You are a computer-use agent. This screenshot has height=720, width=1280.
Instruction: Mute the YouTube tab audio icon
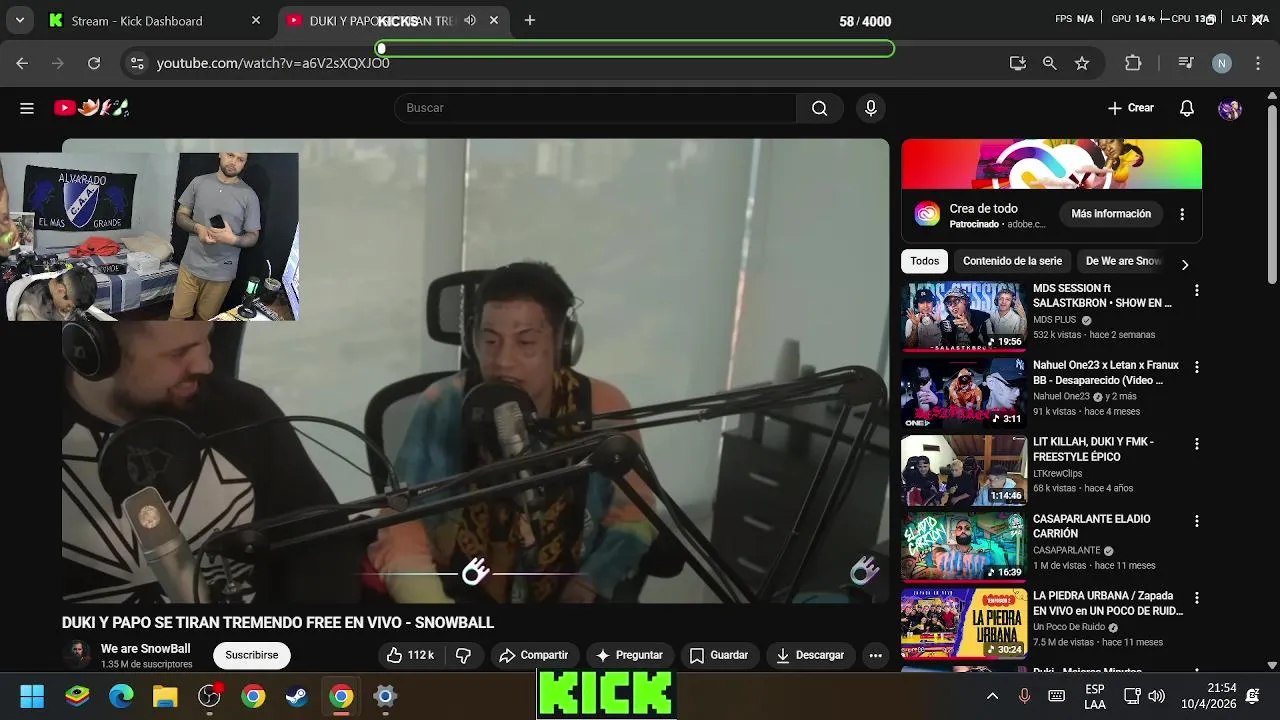click(470, 20)
